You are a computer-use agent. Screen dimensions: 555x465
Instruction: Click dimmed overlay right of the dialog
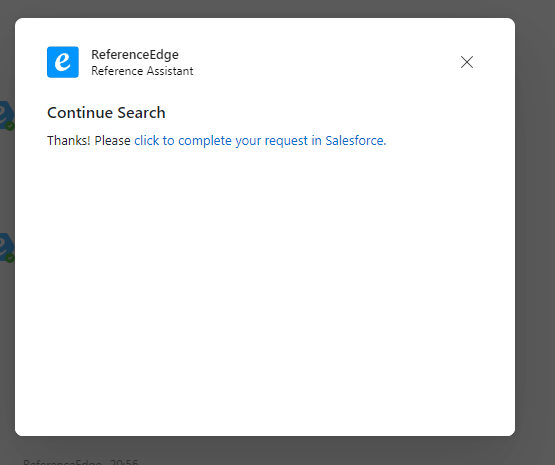pyautogui.click(x=535, y=226)
